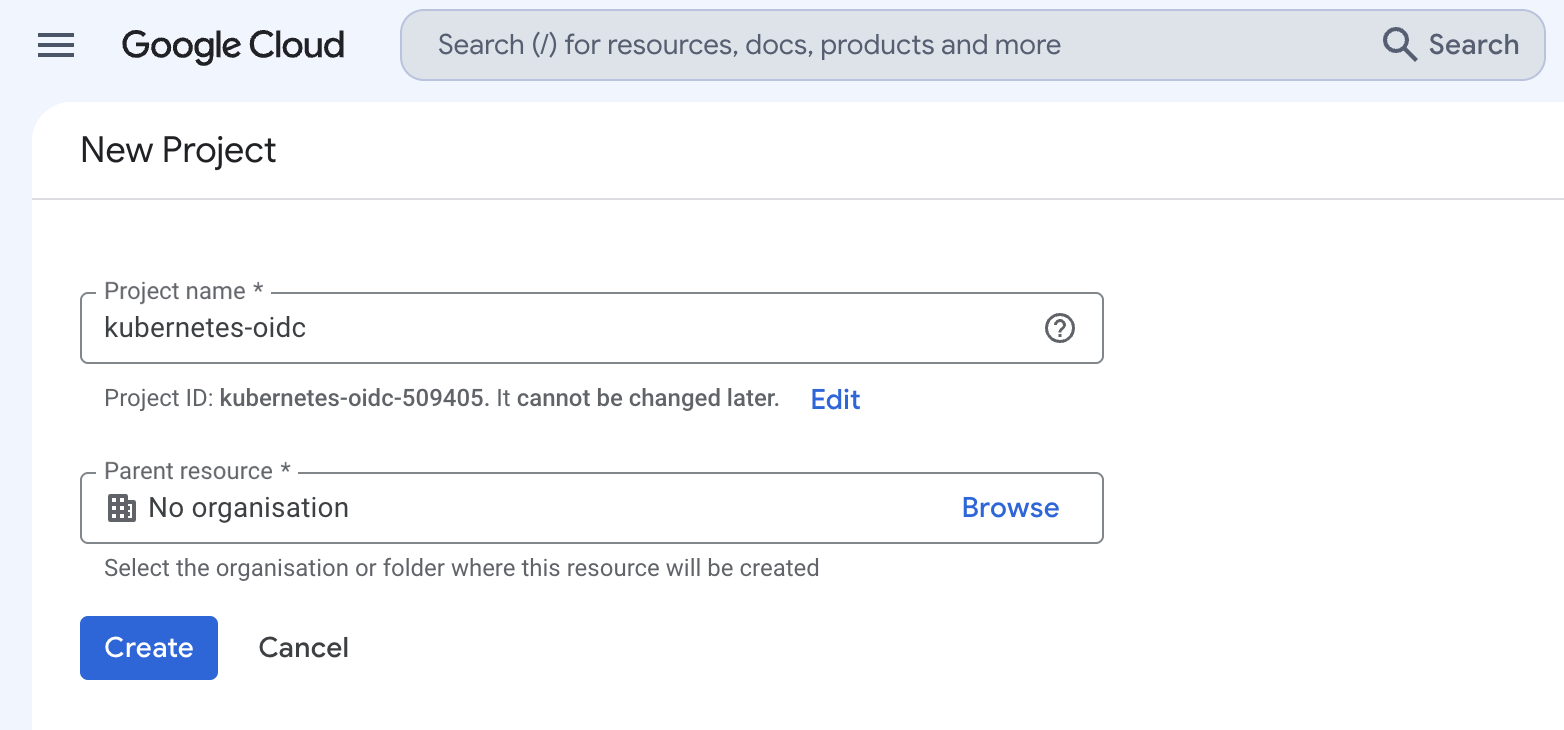This screenshot has width=1564, height=730.
Task: Click the Project name help icon
Action: [1059, 328]
